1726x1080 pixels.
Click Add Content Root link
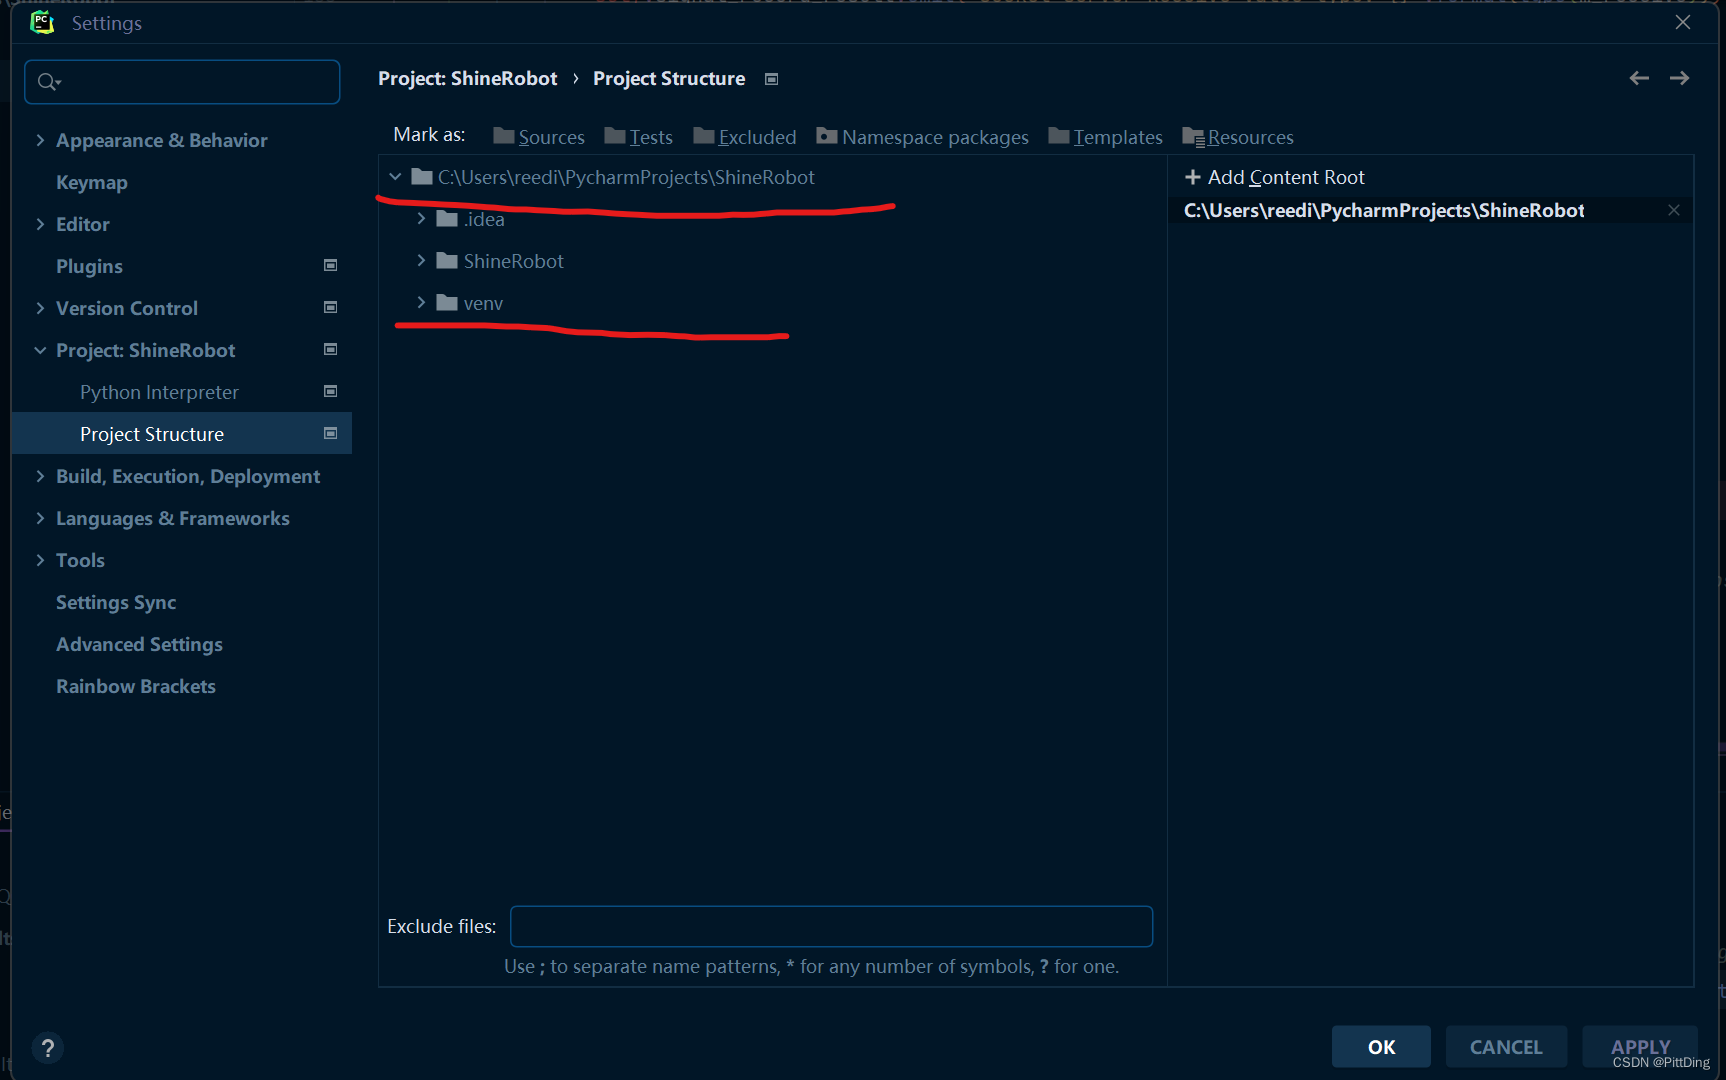click(1286, 177)
